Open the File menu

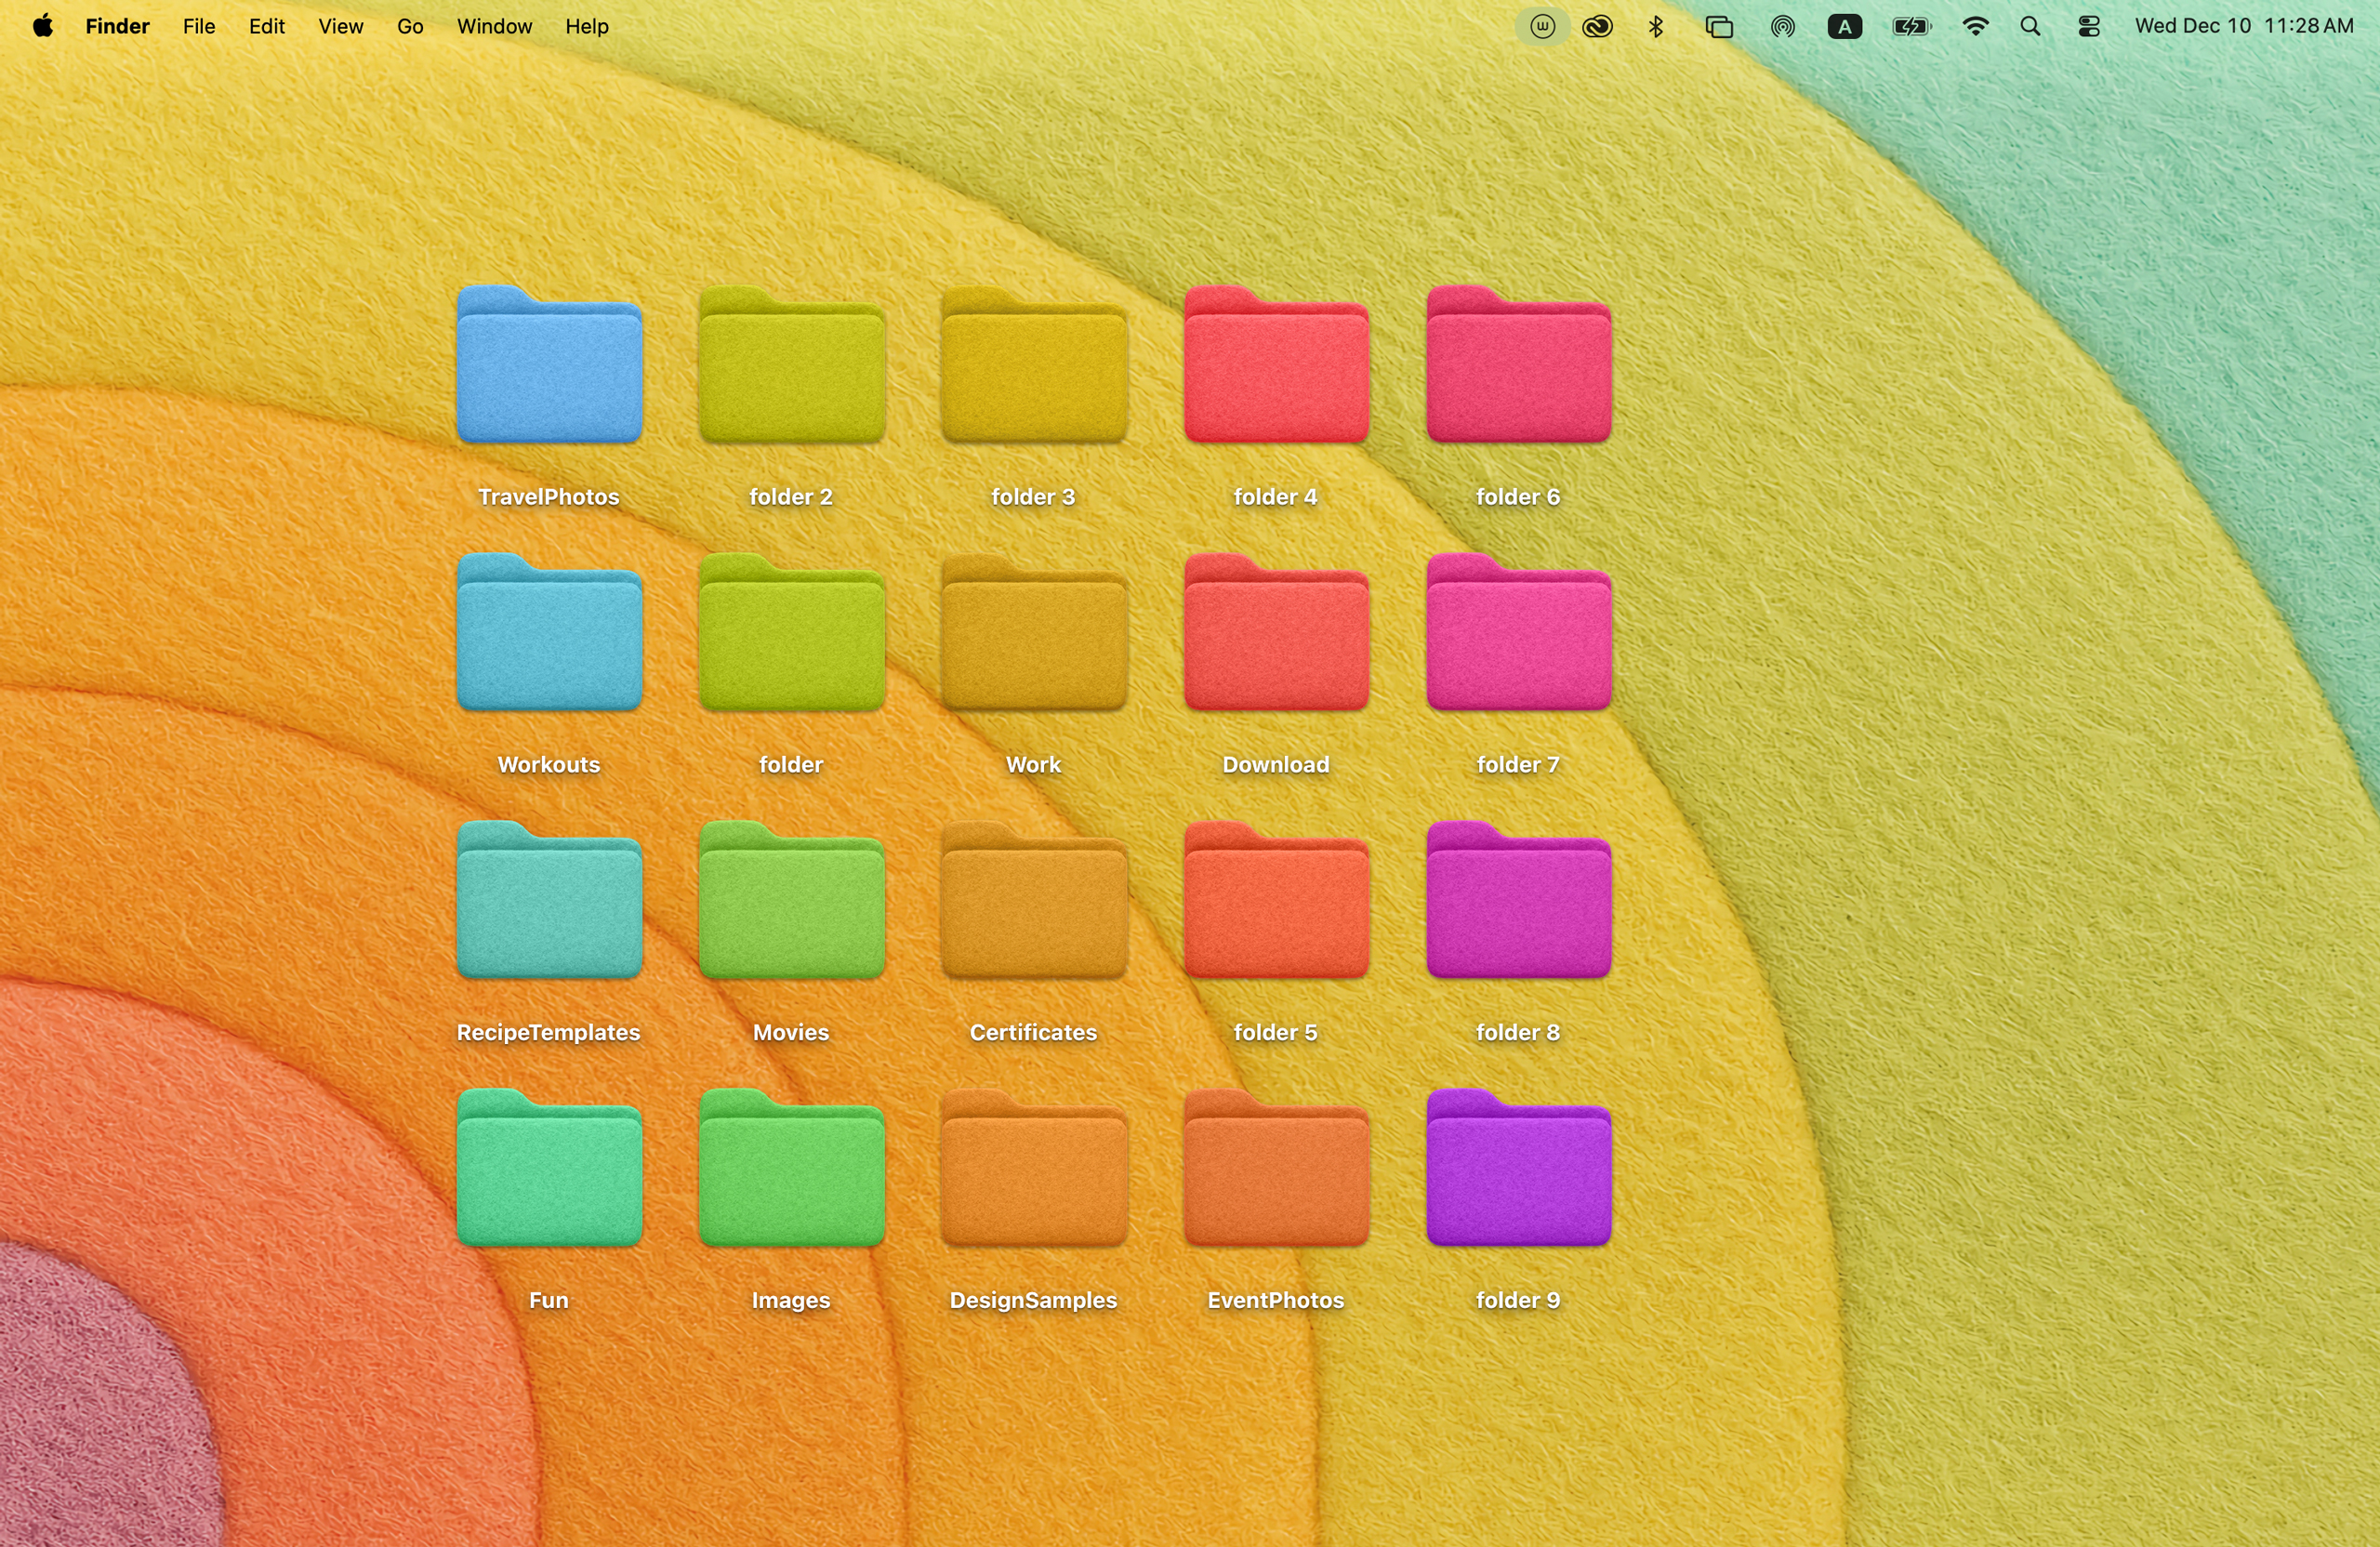pyautogui.click(x=198, y=26)
